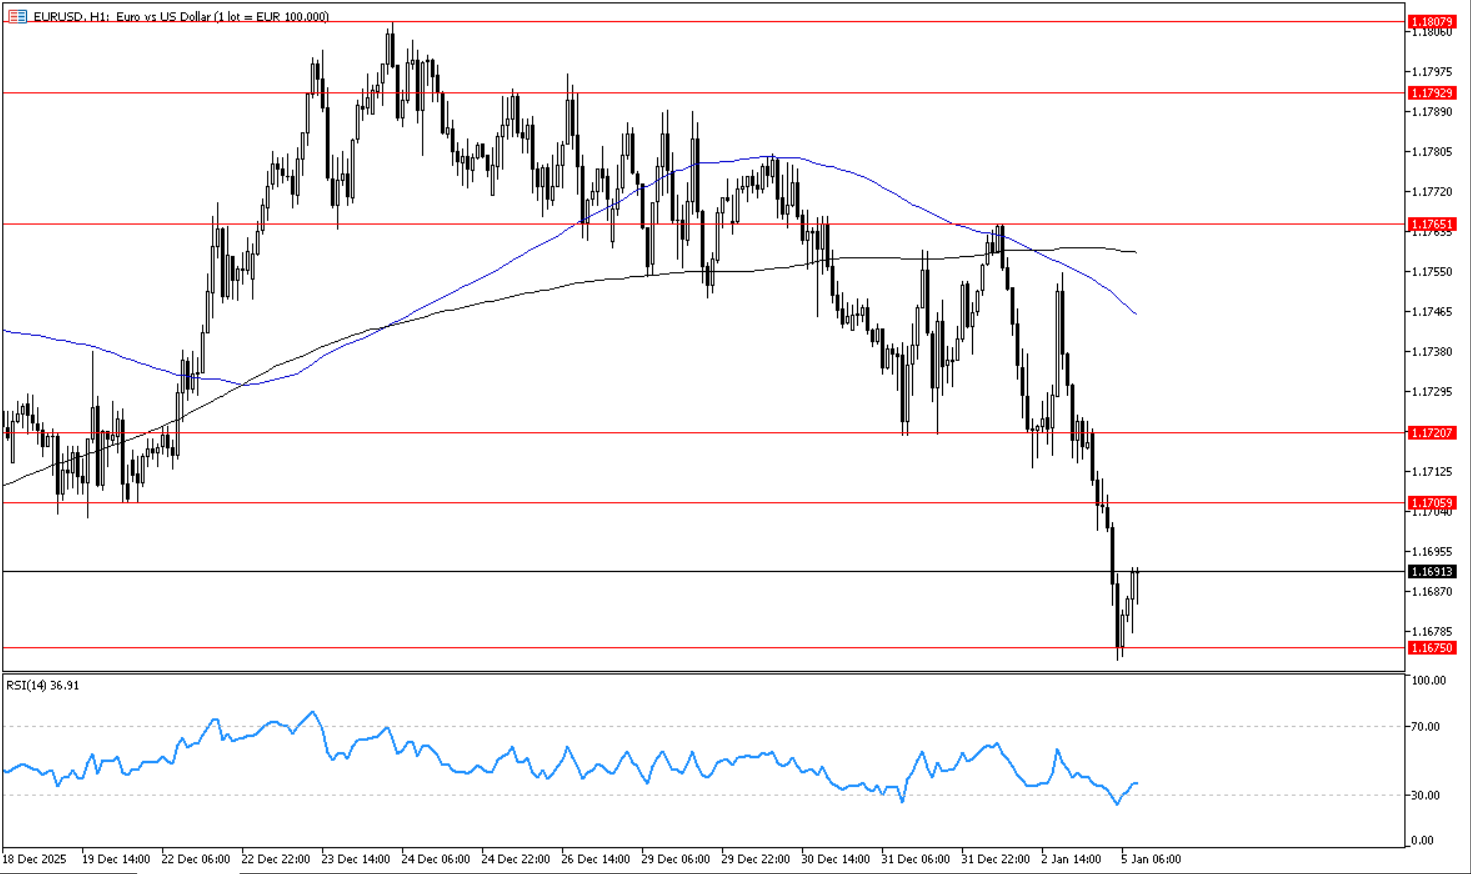Select the red 1.17059 level label
Image resolution: width=1471 pixels, height=874 pixels.
click(1431, 503)
